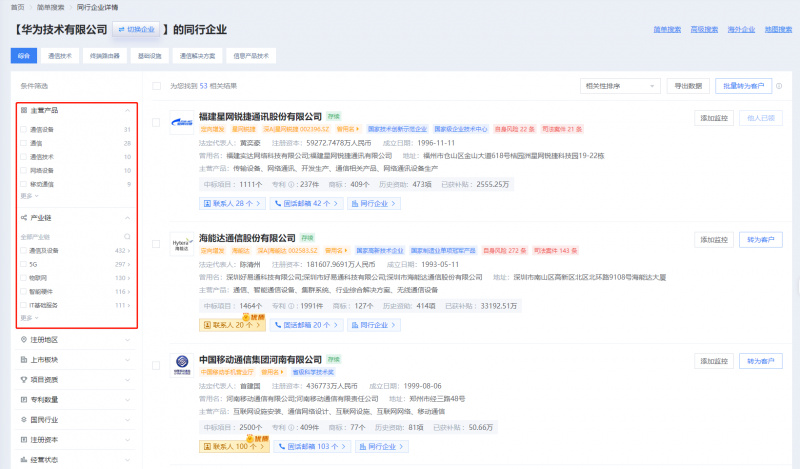Click info icon next to 专利 1991件
800x469 pixels.
(x=291, y=306)
